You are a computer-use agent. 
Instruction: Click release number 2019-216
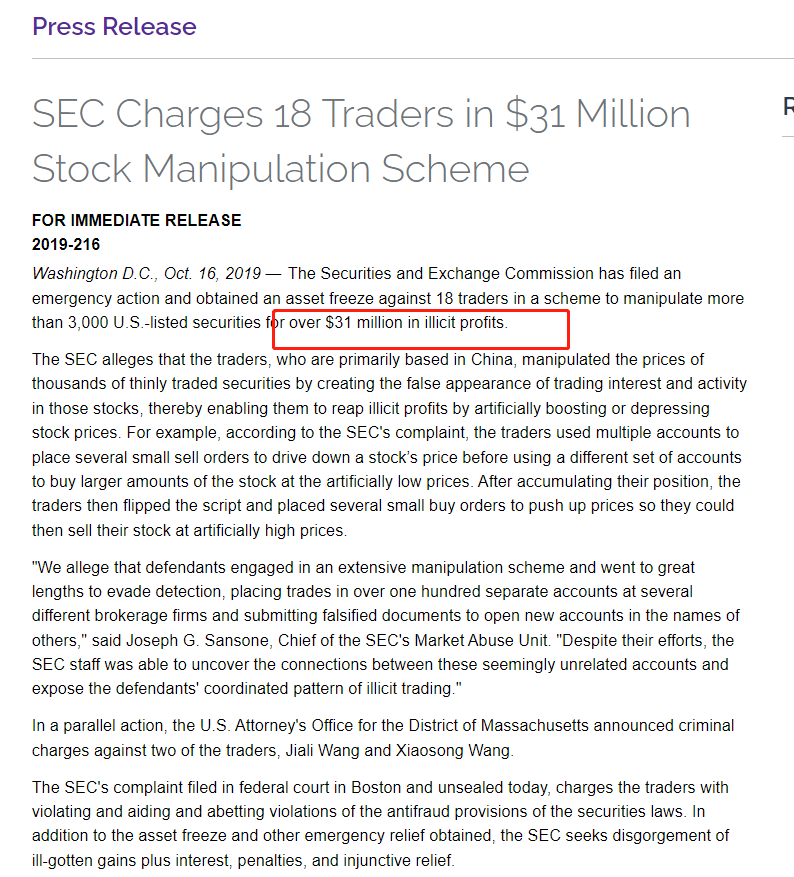coord(66,244)
